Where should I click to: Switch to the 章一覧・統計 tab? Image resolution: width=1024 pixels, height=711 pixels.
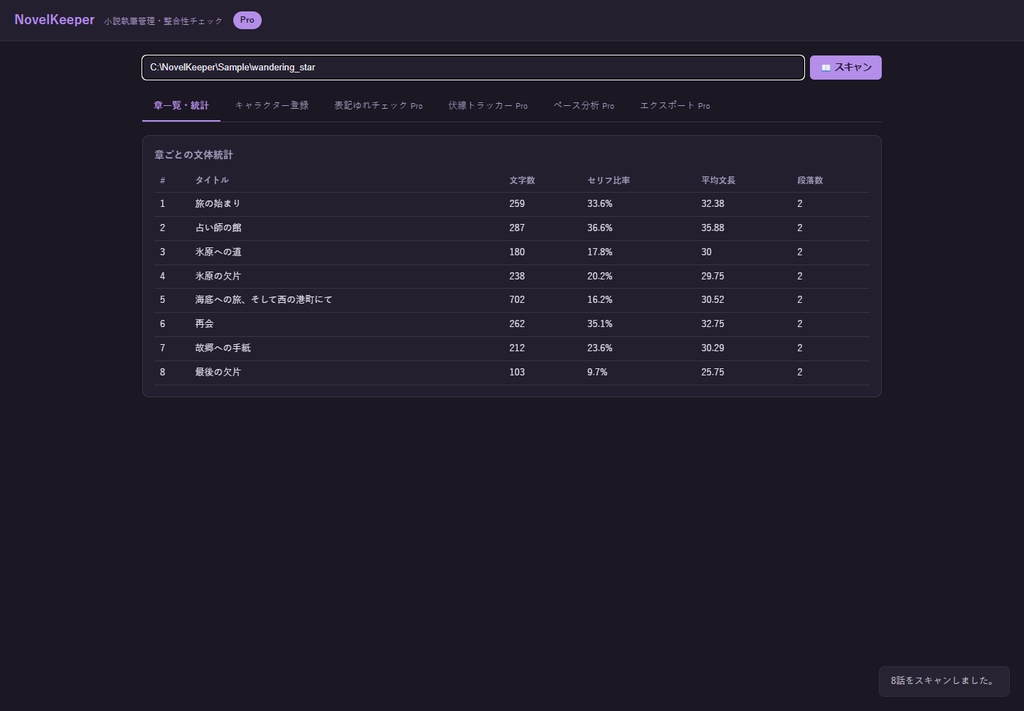point(181,105)
